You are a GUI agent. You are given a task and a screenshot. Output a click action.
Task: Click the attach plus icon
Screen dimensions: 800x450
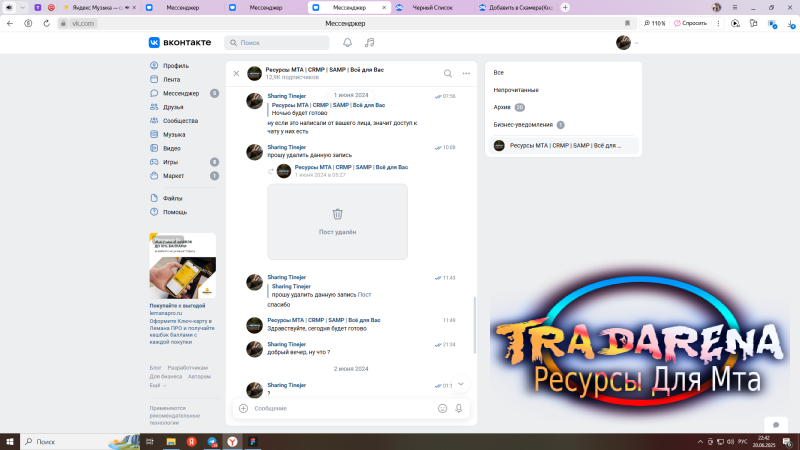pyautogui.click(x=243, y=408)
